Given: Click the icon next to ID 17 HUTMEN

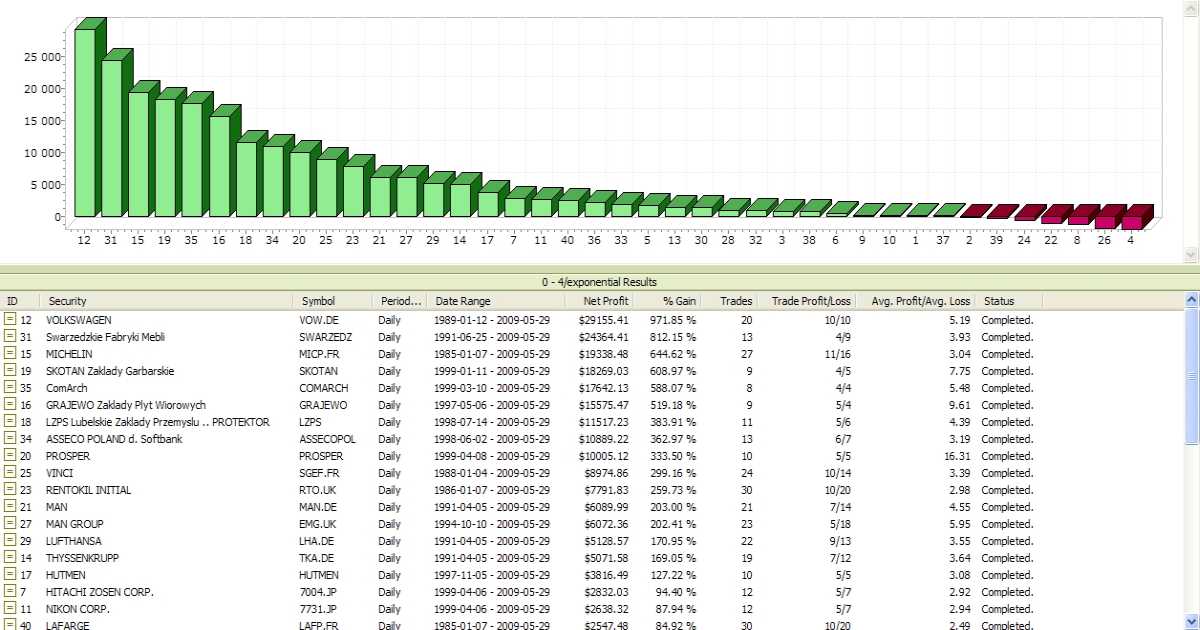Looking at the screenshot, I should (x=11, y=575).
